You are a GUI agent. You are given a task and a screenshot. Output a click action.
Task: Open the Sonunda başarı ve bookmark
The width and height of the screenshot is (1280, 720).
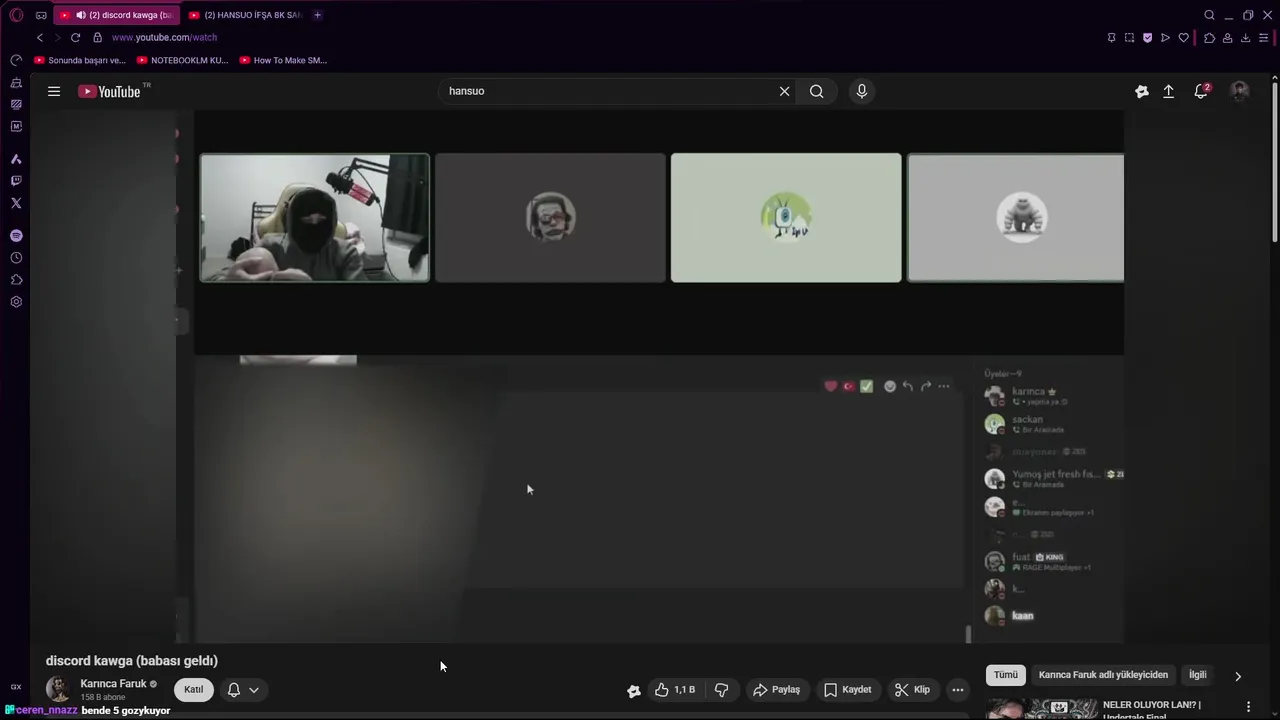point(80,60)
